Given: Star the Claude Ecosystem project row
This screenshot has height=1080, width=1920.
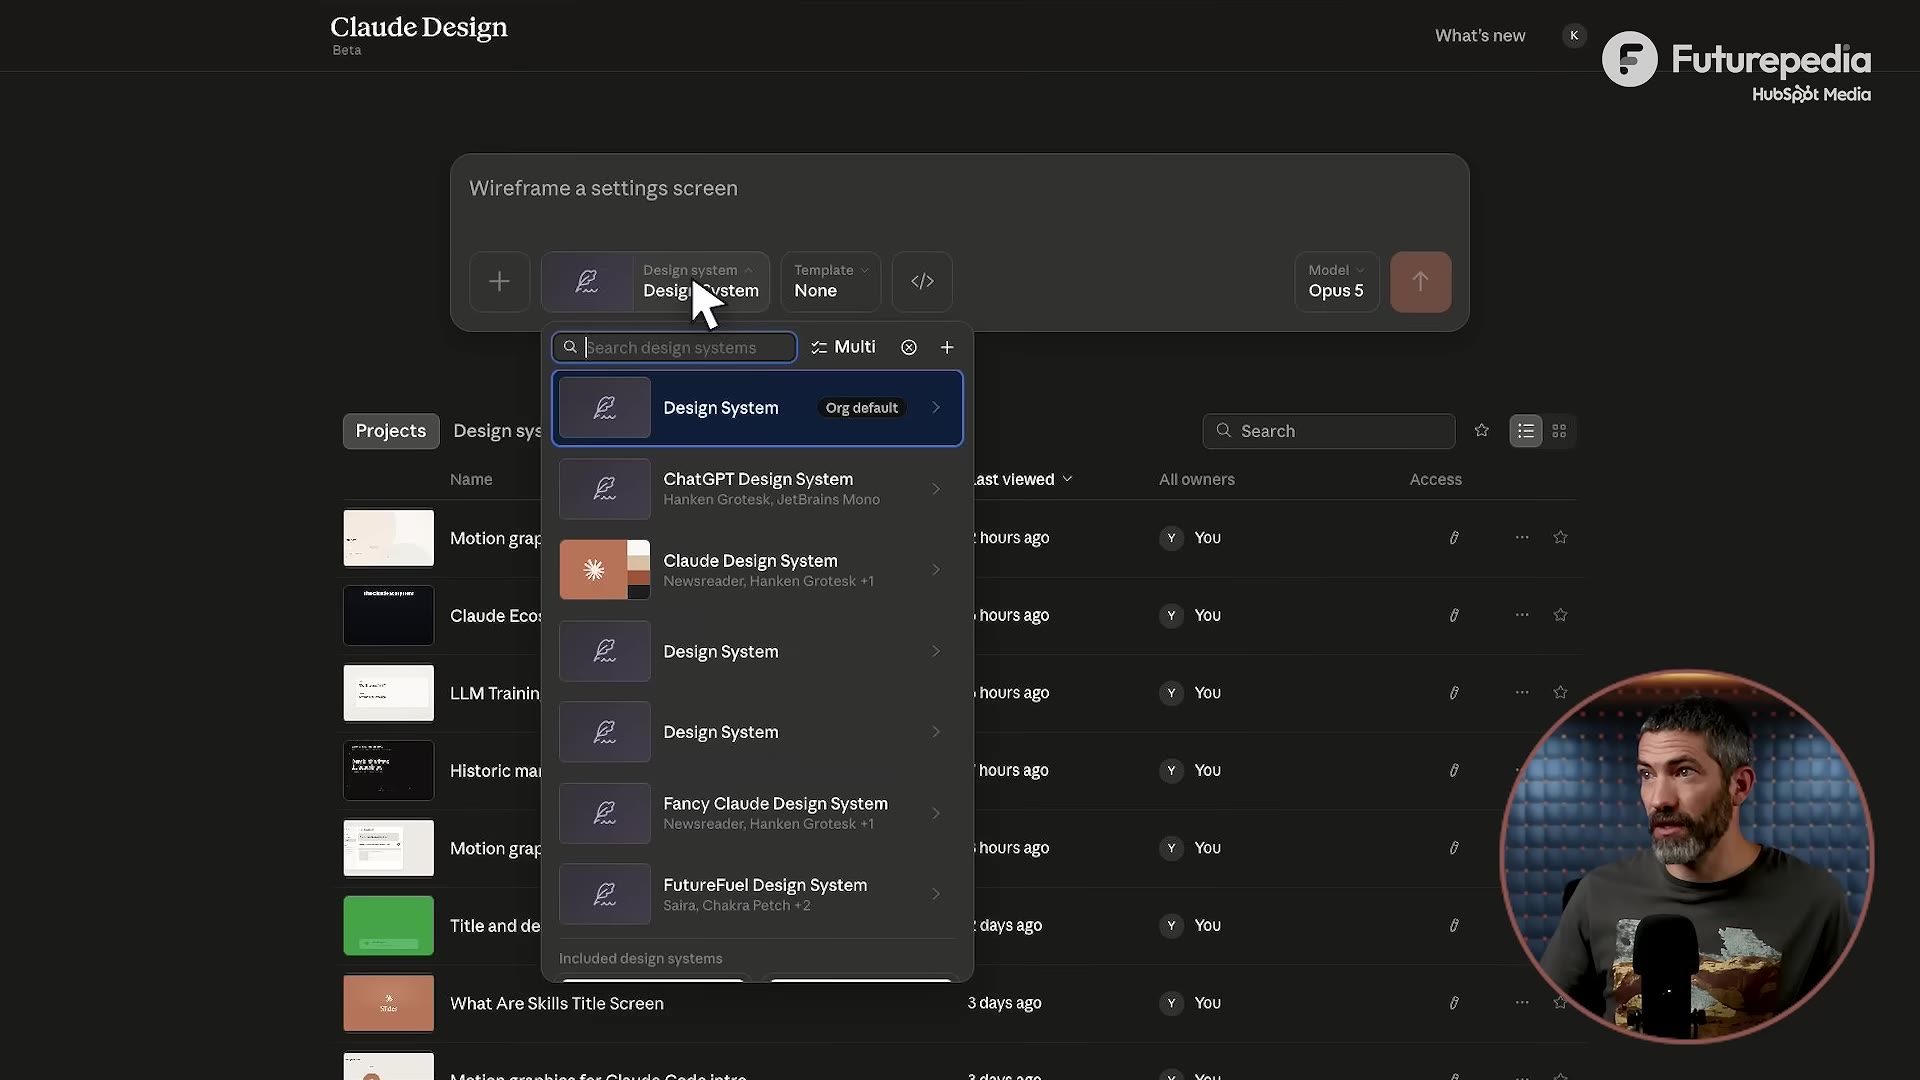Looking at the screenshot, I should (x=1560, y=615).
